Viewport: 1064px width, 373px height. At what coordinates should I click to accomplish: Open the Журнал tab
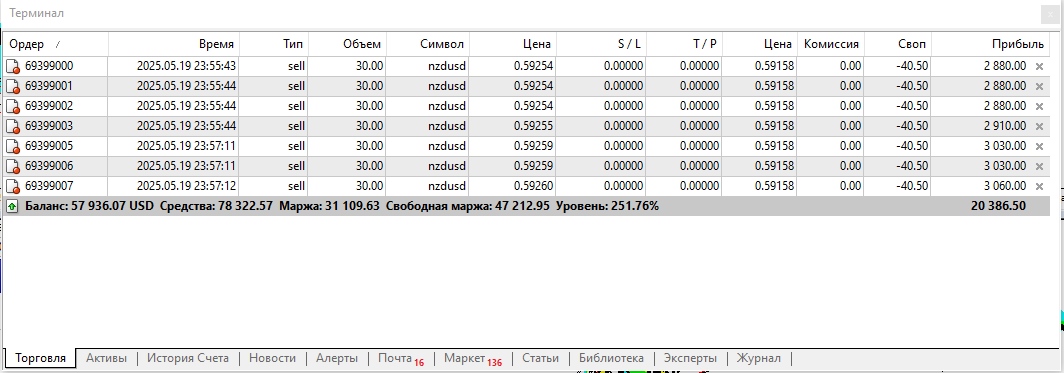pyautogui.click(x=759, y=358)
